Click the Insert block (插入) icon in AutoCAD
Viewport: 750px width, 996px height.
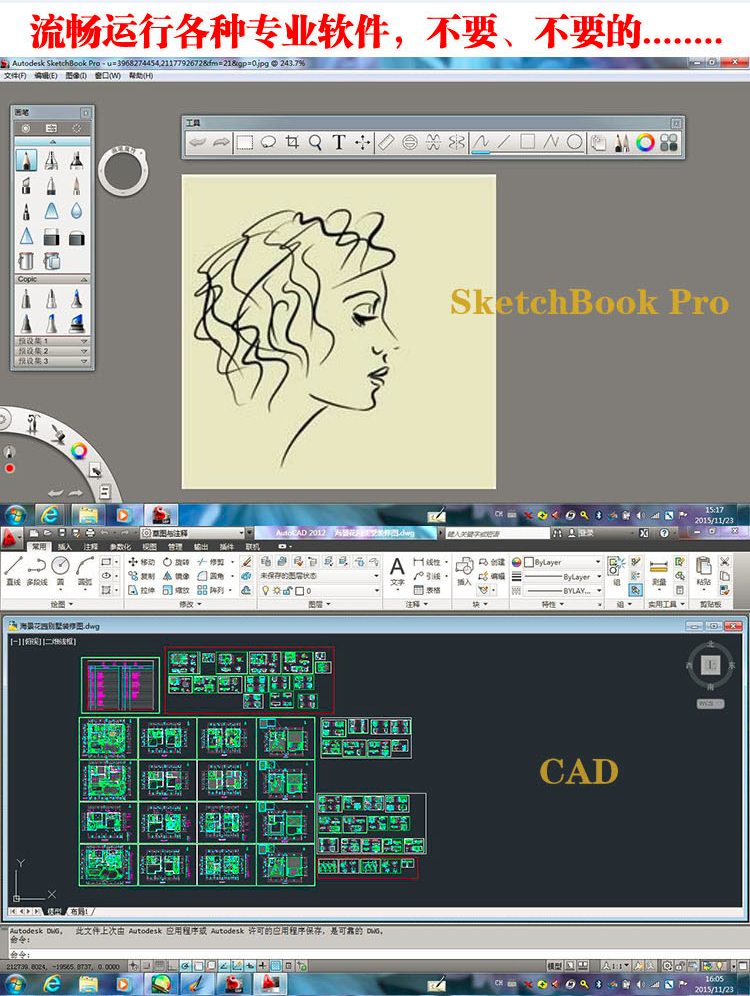464,571
